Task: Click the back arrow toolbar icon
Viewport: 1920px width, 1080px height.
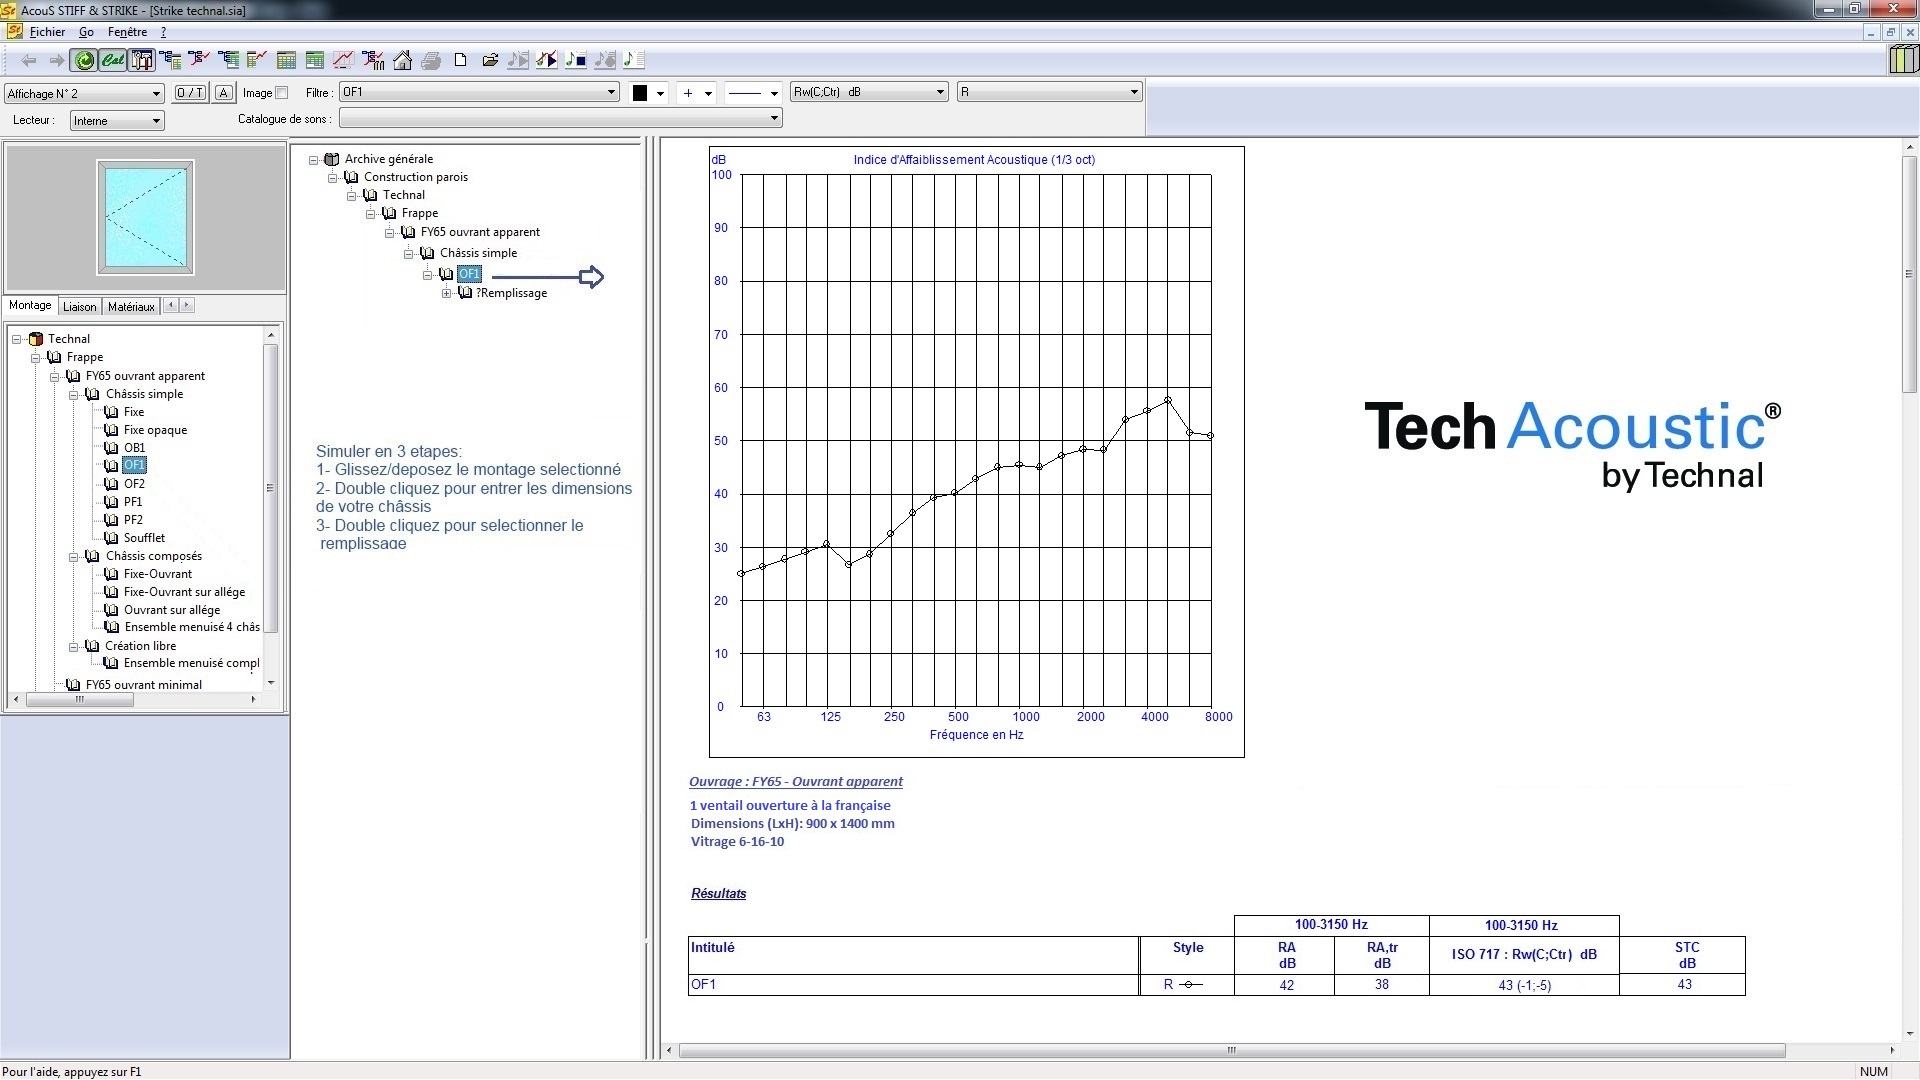Action: point(29,61)
